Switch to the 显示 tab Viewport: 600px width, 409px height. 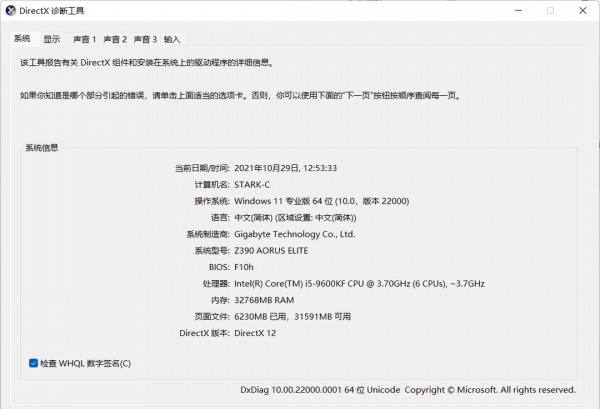coord(51,39)
